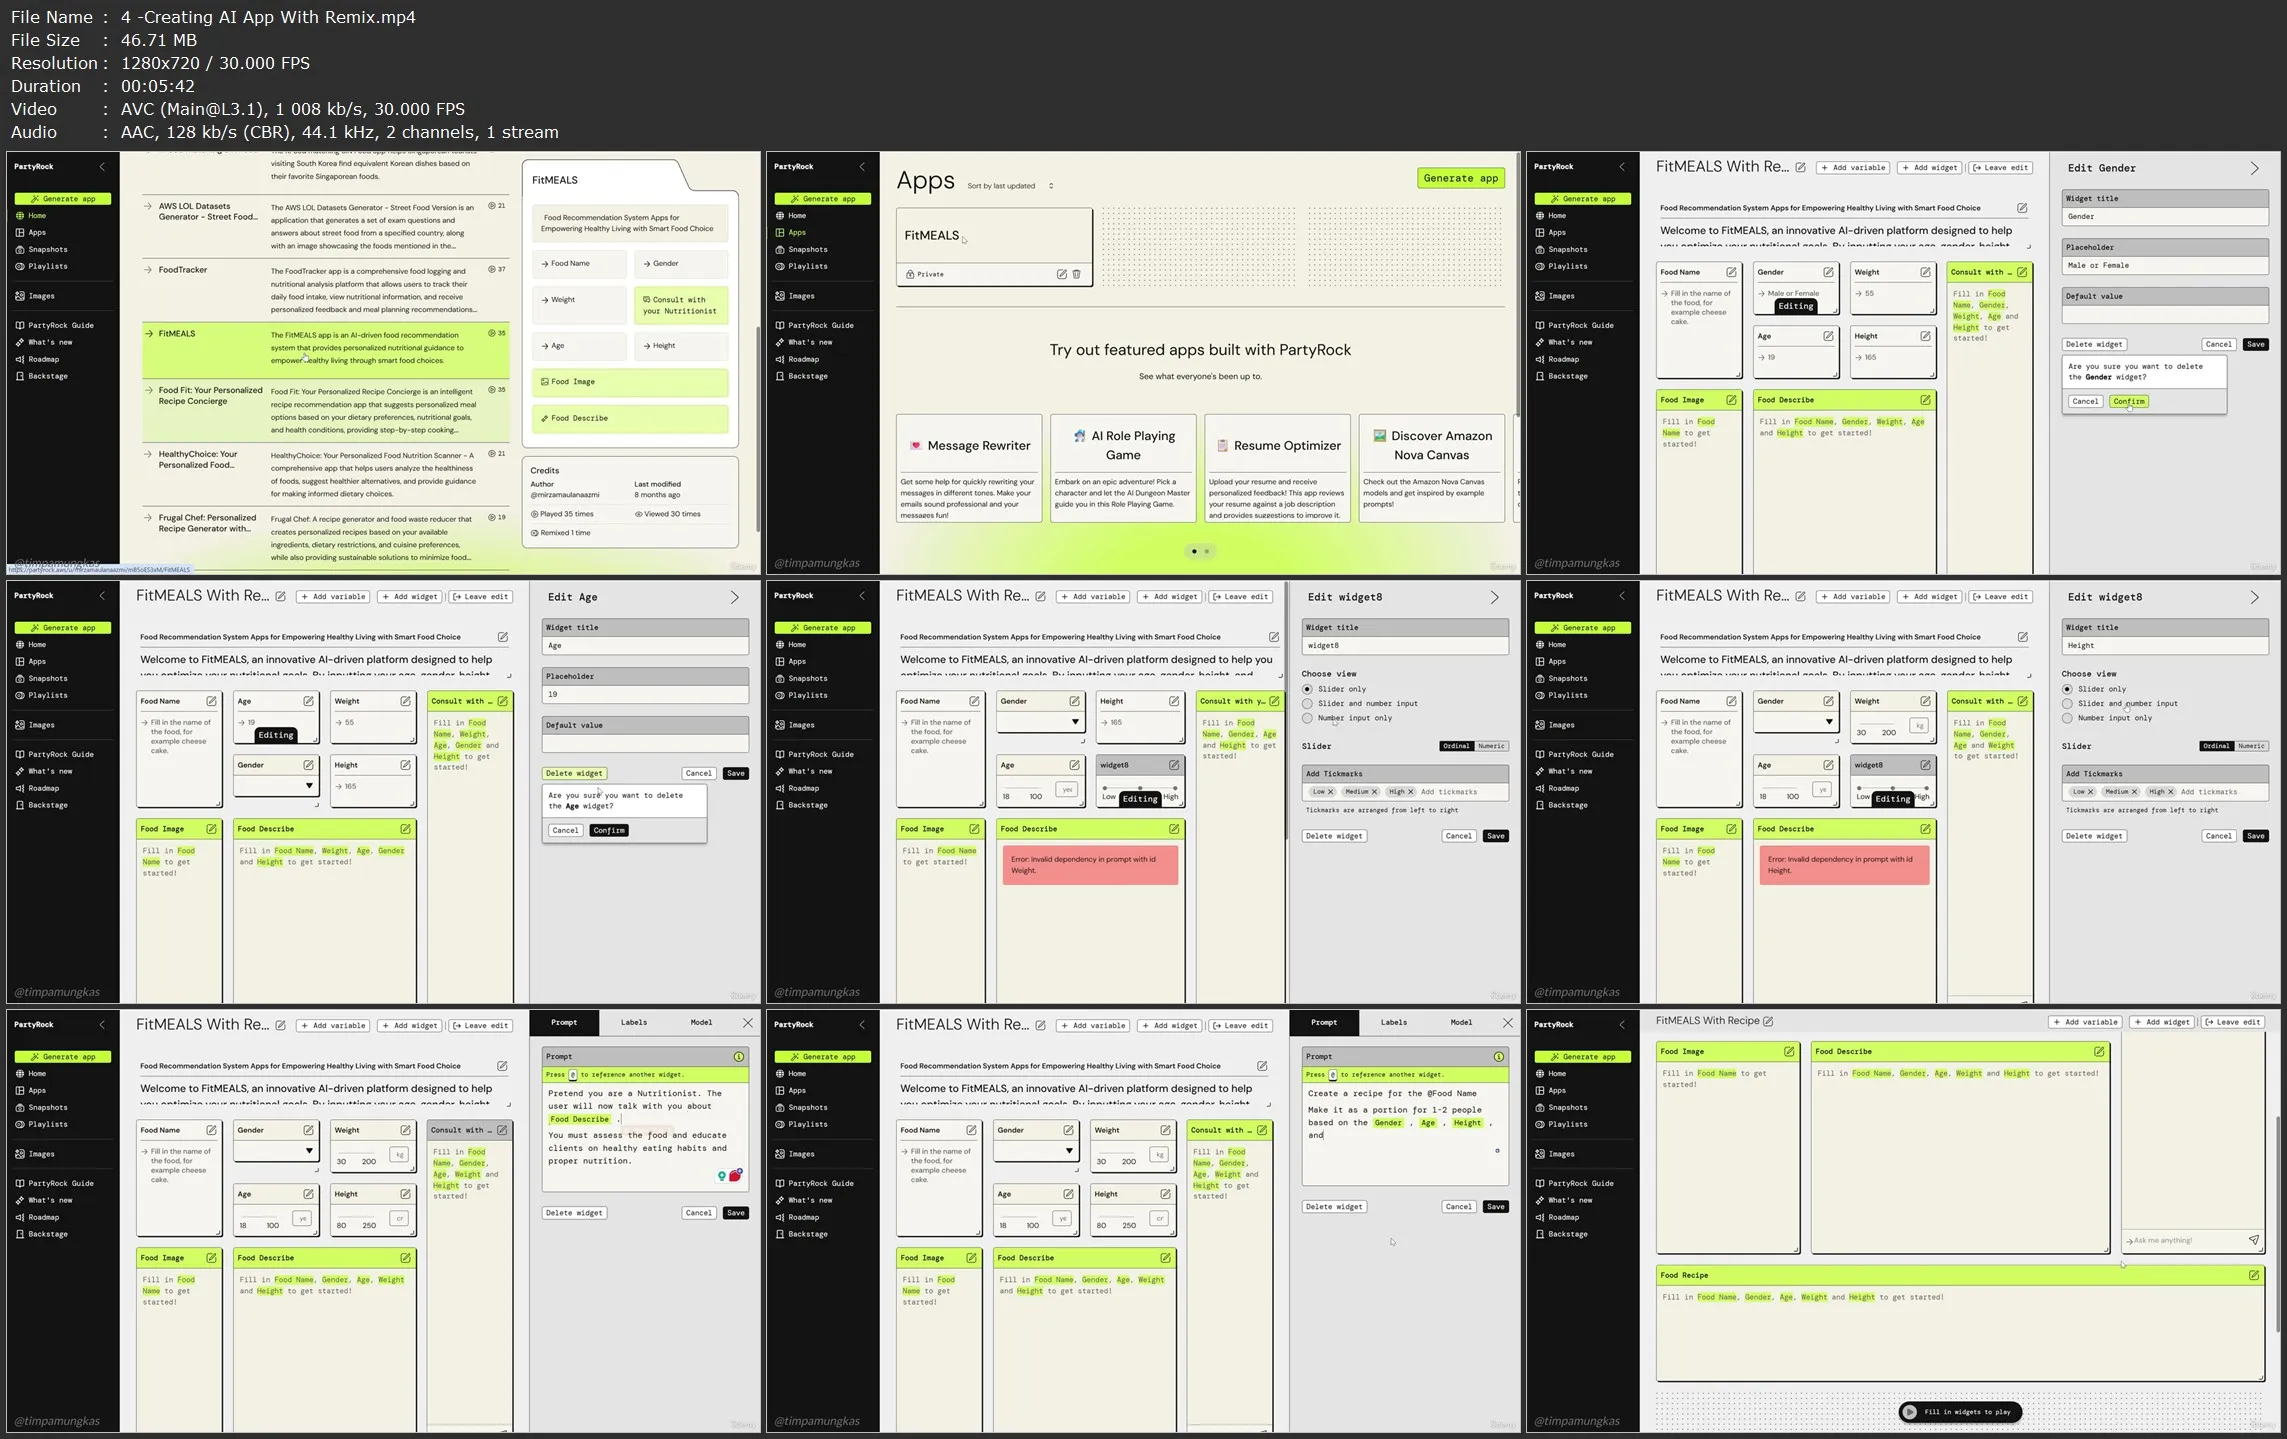Open the Gender dropdown in the Create a recipe frame
Viewport: 2287px width, 1439px height.
pyautogui.click(x=1036, y=1151)
